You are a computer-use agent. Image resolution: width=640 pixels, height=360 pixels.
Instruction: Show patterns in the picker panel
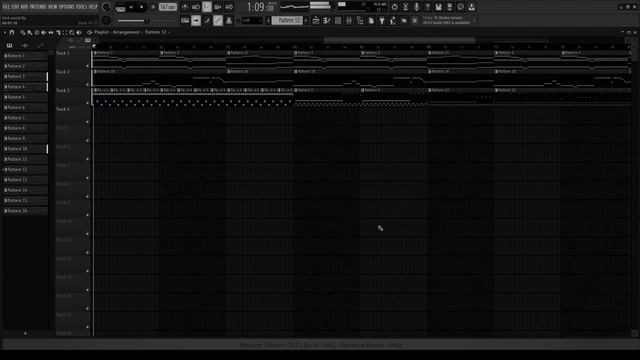pyautogui.click(x=9, y=46)
